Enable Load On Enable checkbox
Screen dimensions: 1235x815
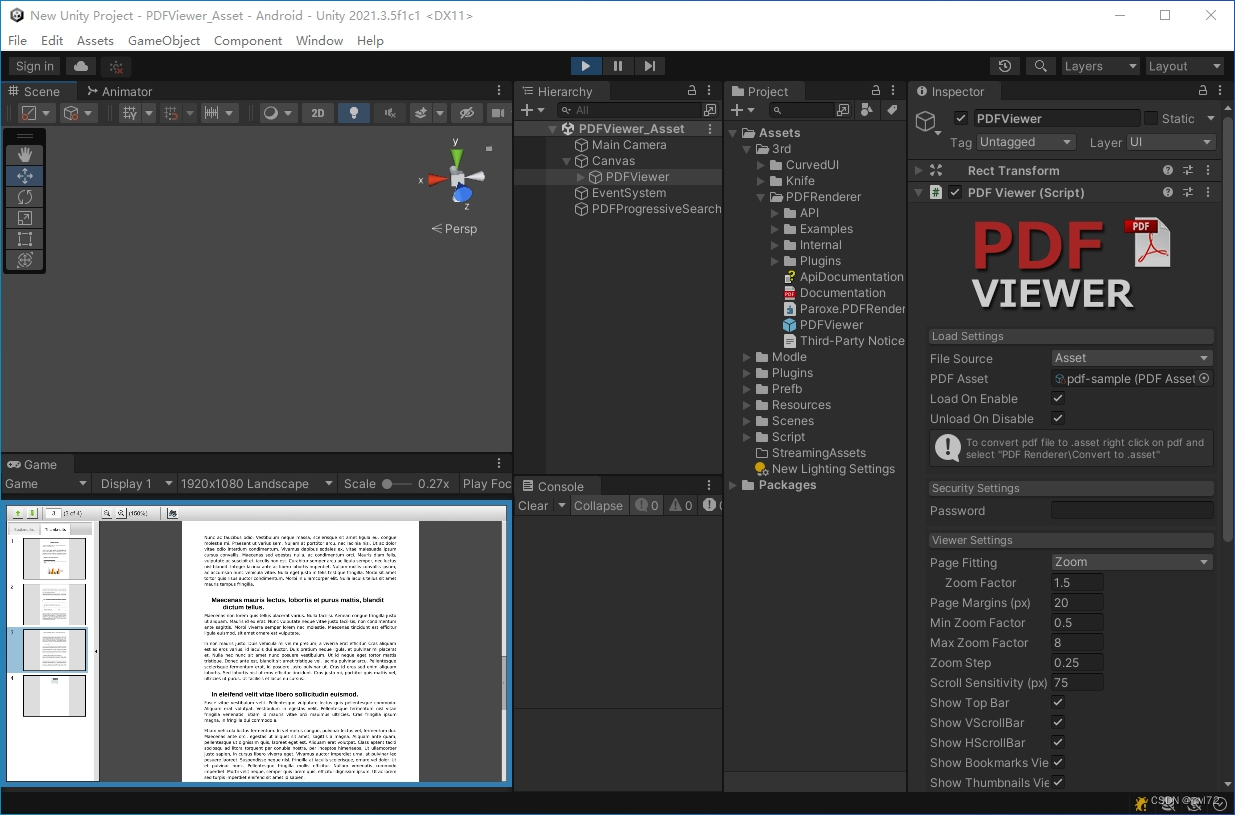pos(1057,398)
